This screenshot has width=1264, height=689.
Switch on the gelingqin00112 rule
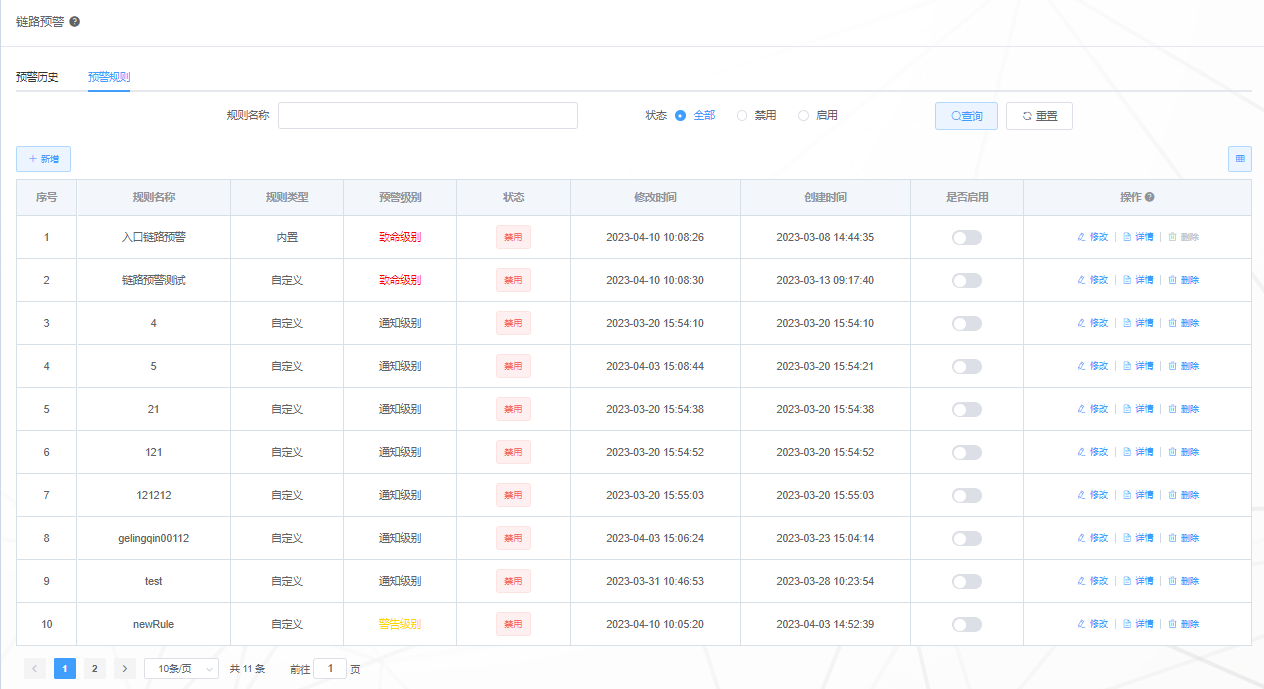[x=967, y=538]
